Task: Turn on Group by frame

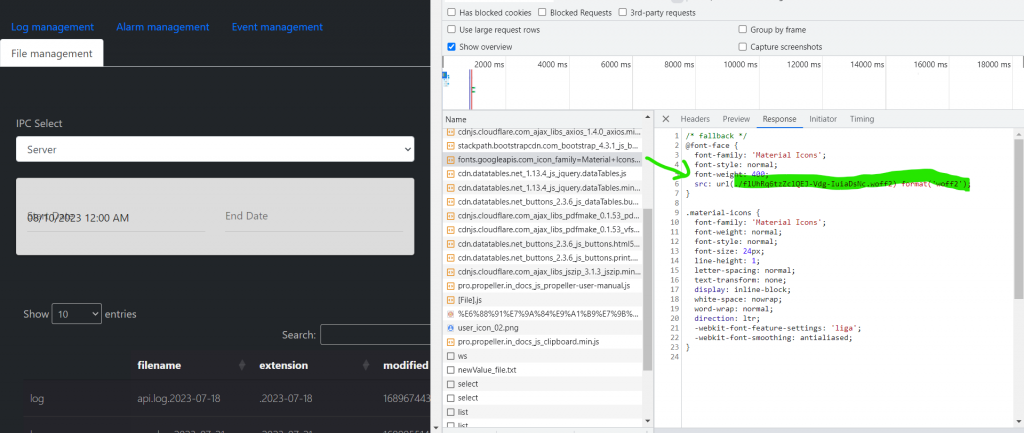Action: coord(743,29)
